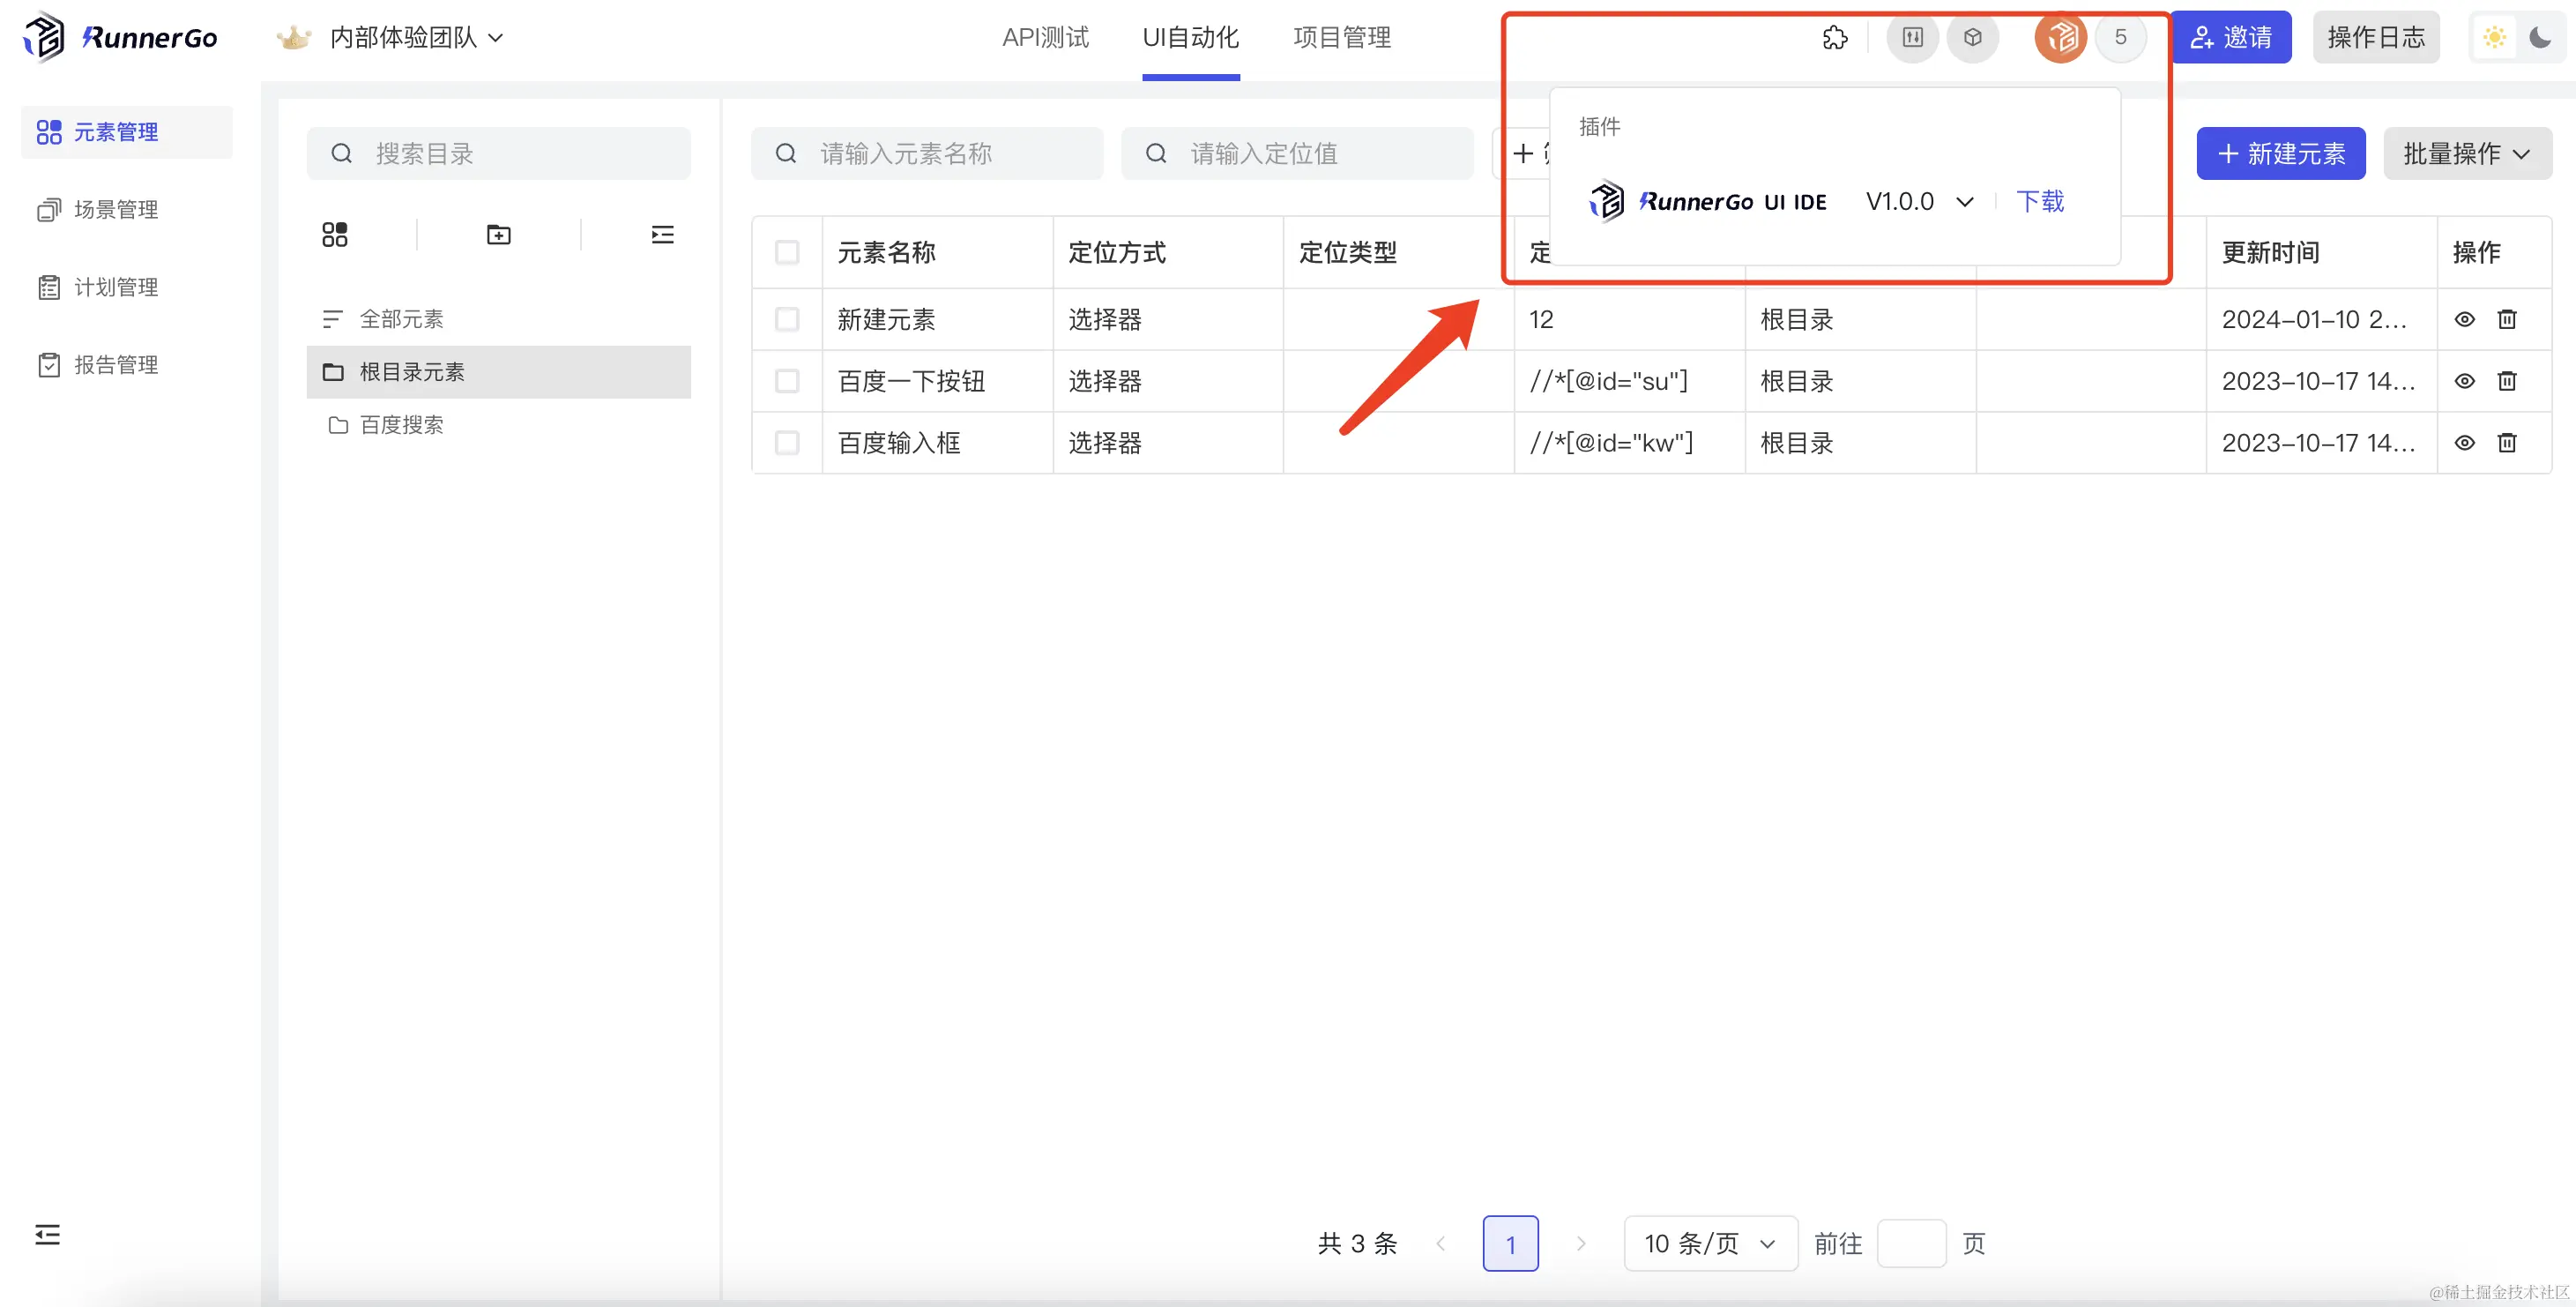Click trash icon for 百度输入框 row

click(2506, 442)
